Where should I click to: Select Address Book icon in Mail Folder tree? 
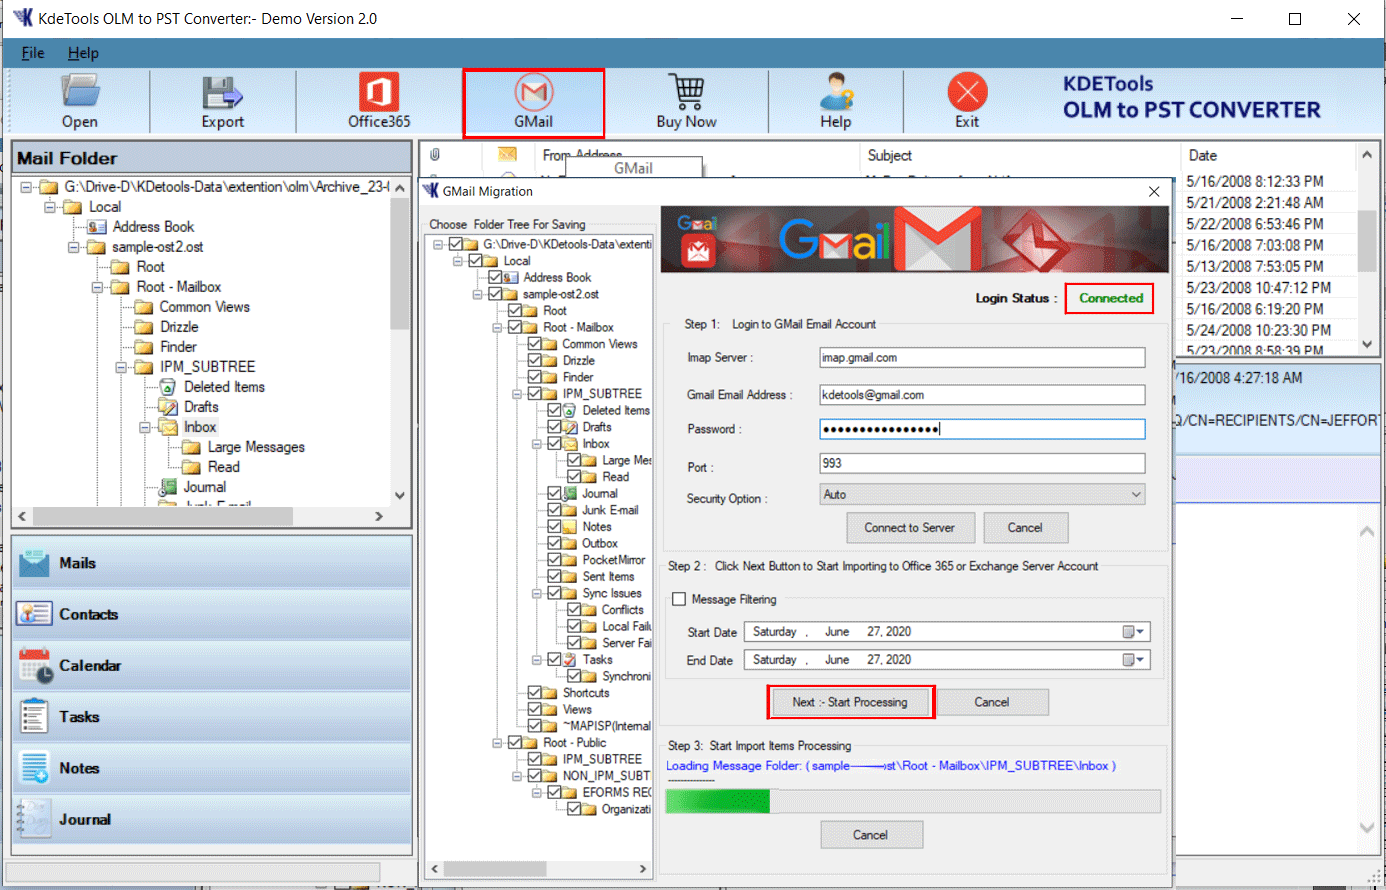tap(97, 227)
